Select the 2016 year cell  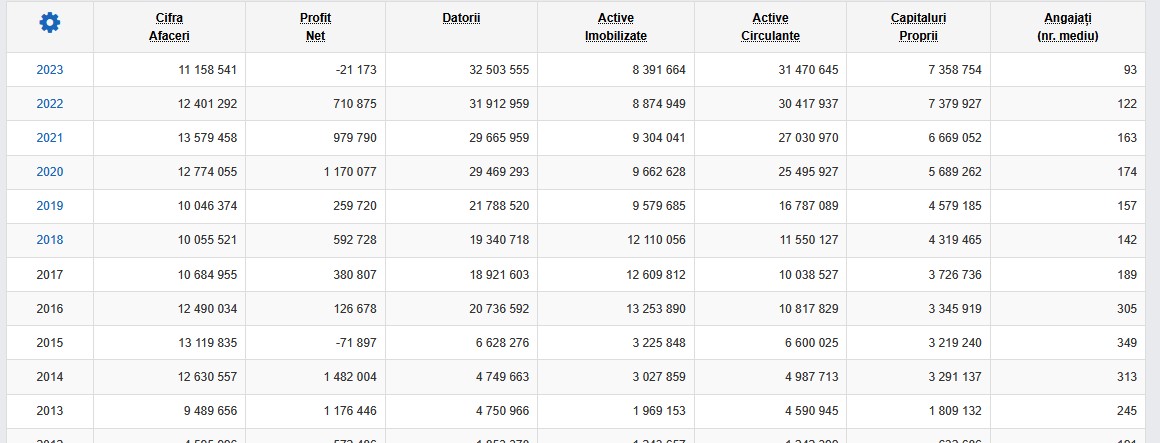pyautogui.click(x=50, y=308)
